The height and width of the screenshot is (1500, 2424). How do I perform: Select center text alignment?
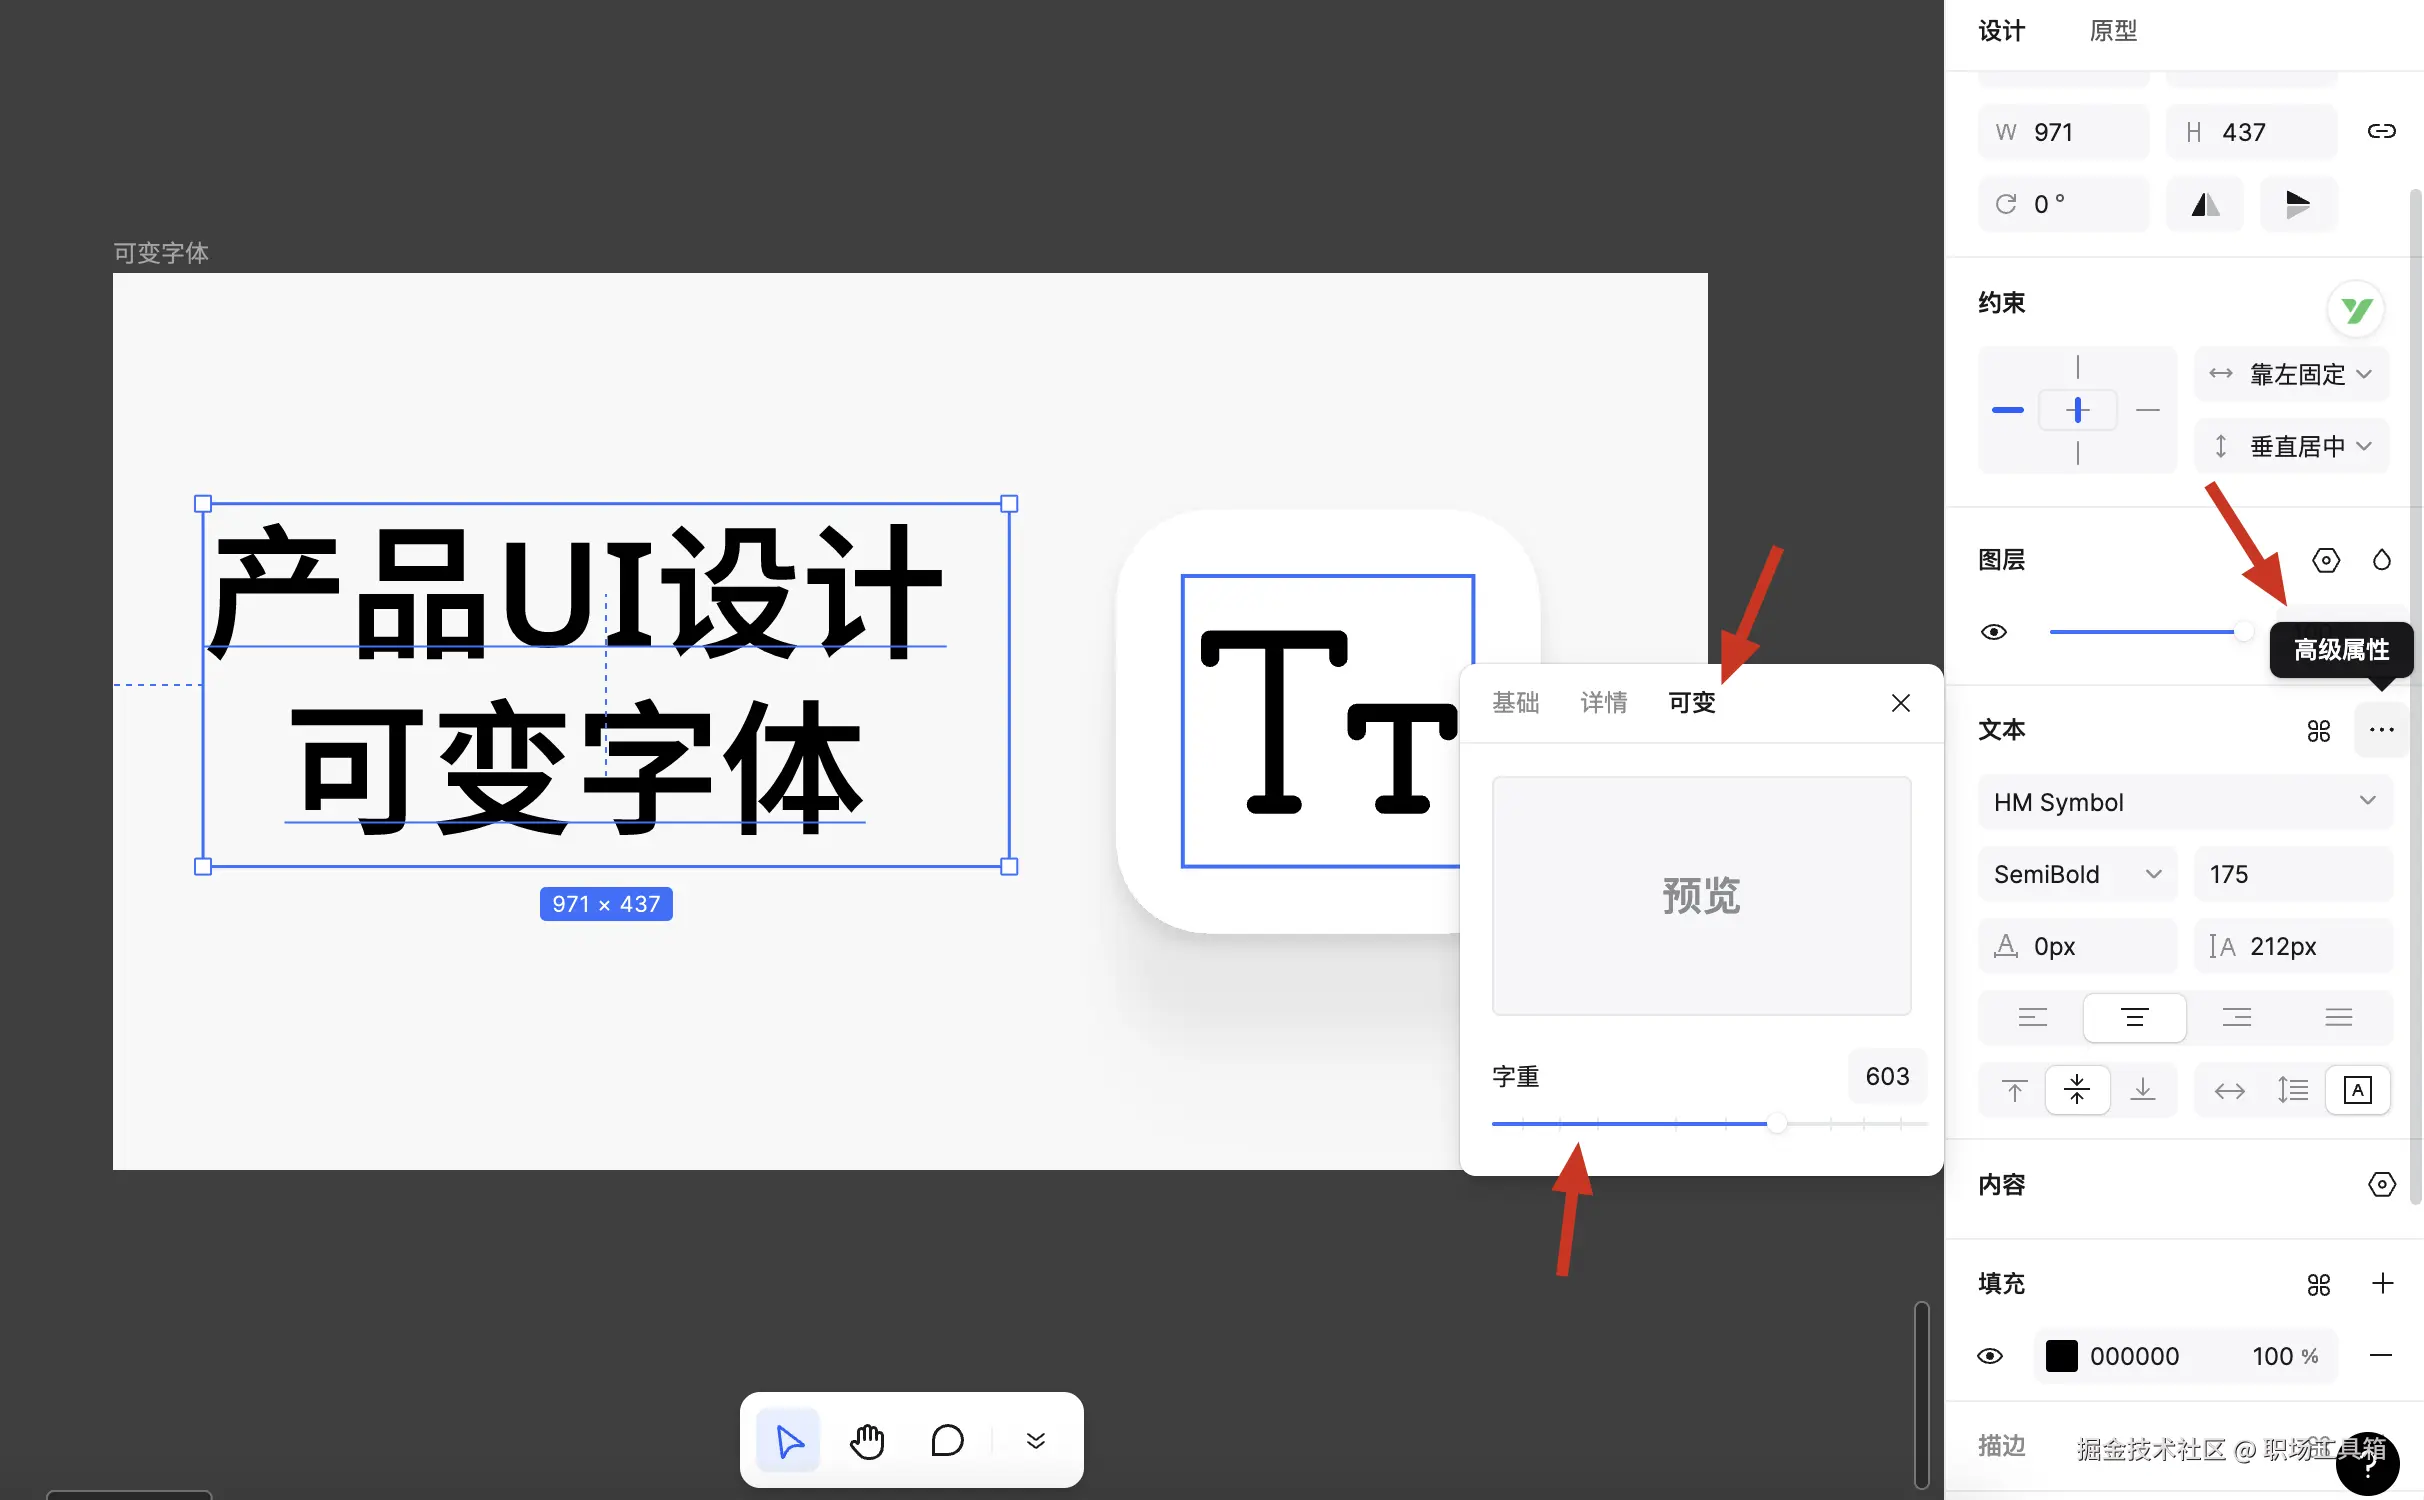coord(2134,1018)
